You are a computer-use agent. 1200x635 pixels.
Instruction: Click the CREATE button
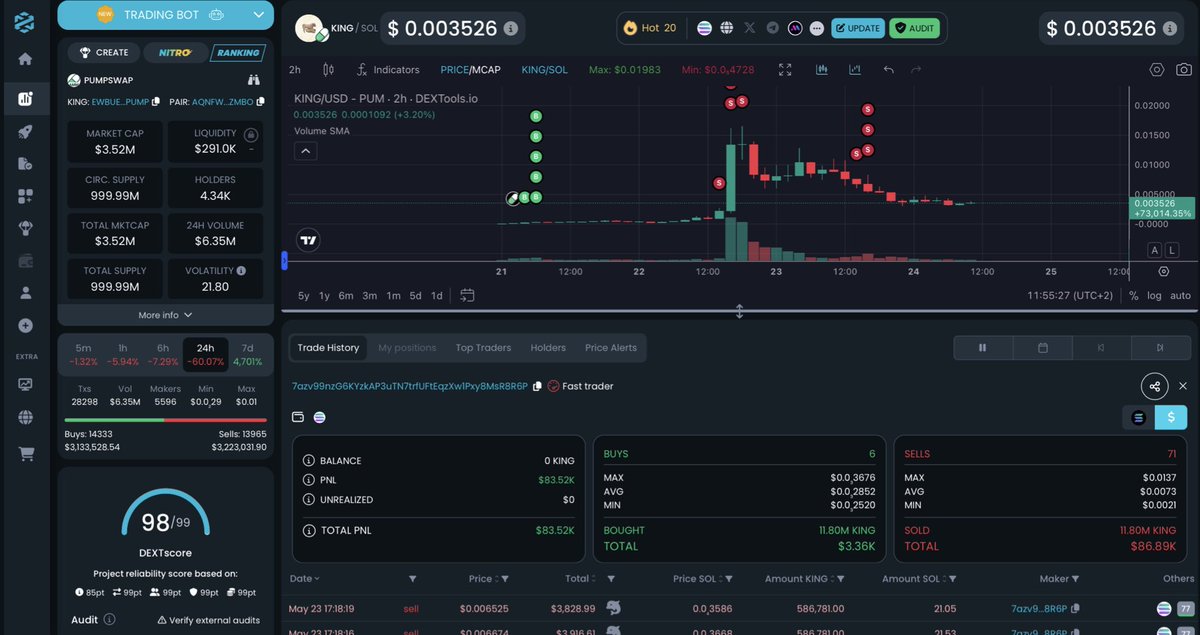104,52
